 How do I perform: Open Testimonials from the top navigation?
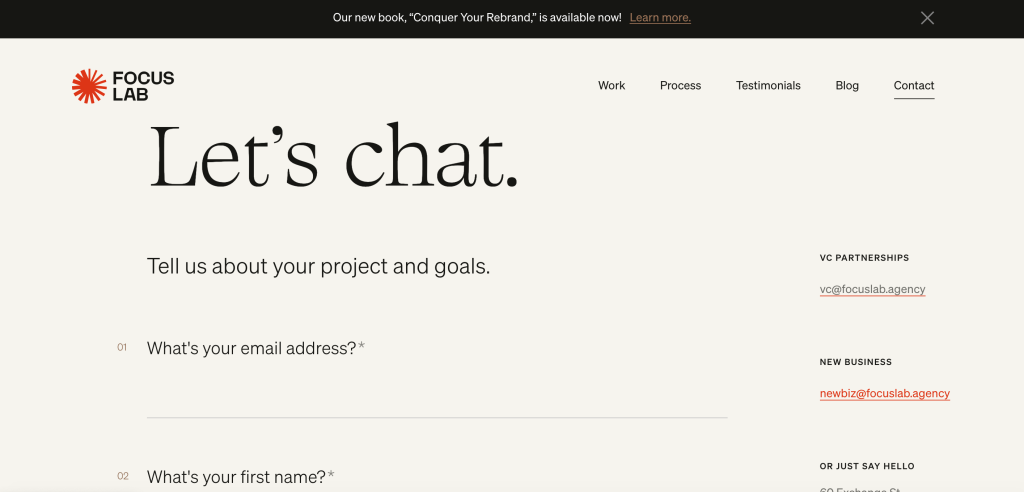coord(768,86)
